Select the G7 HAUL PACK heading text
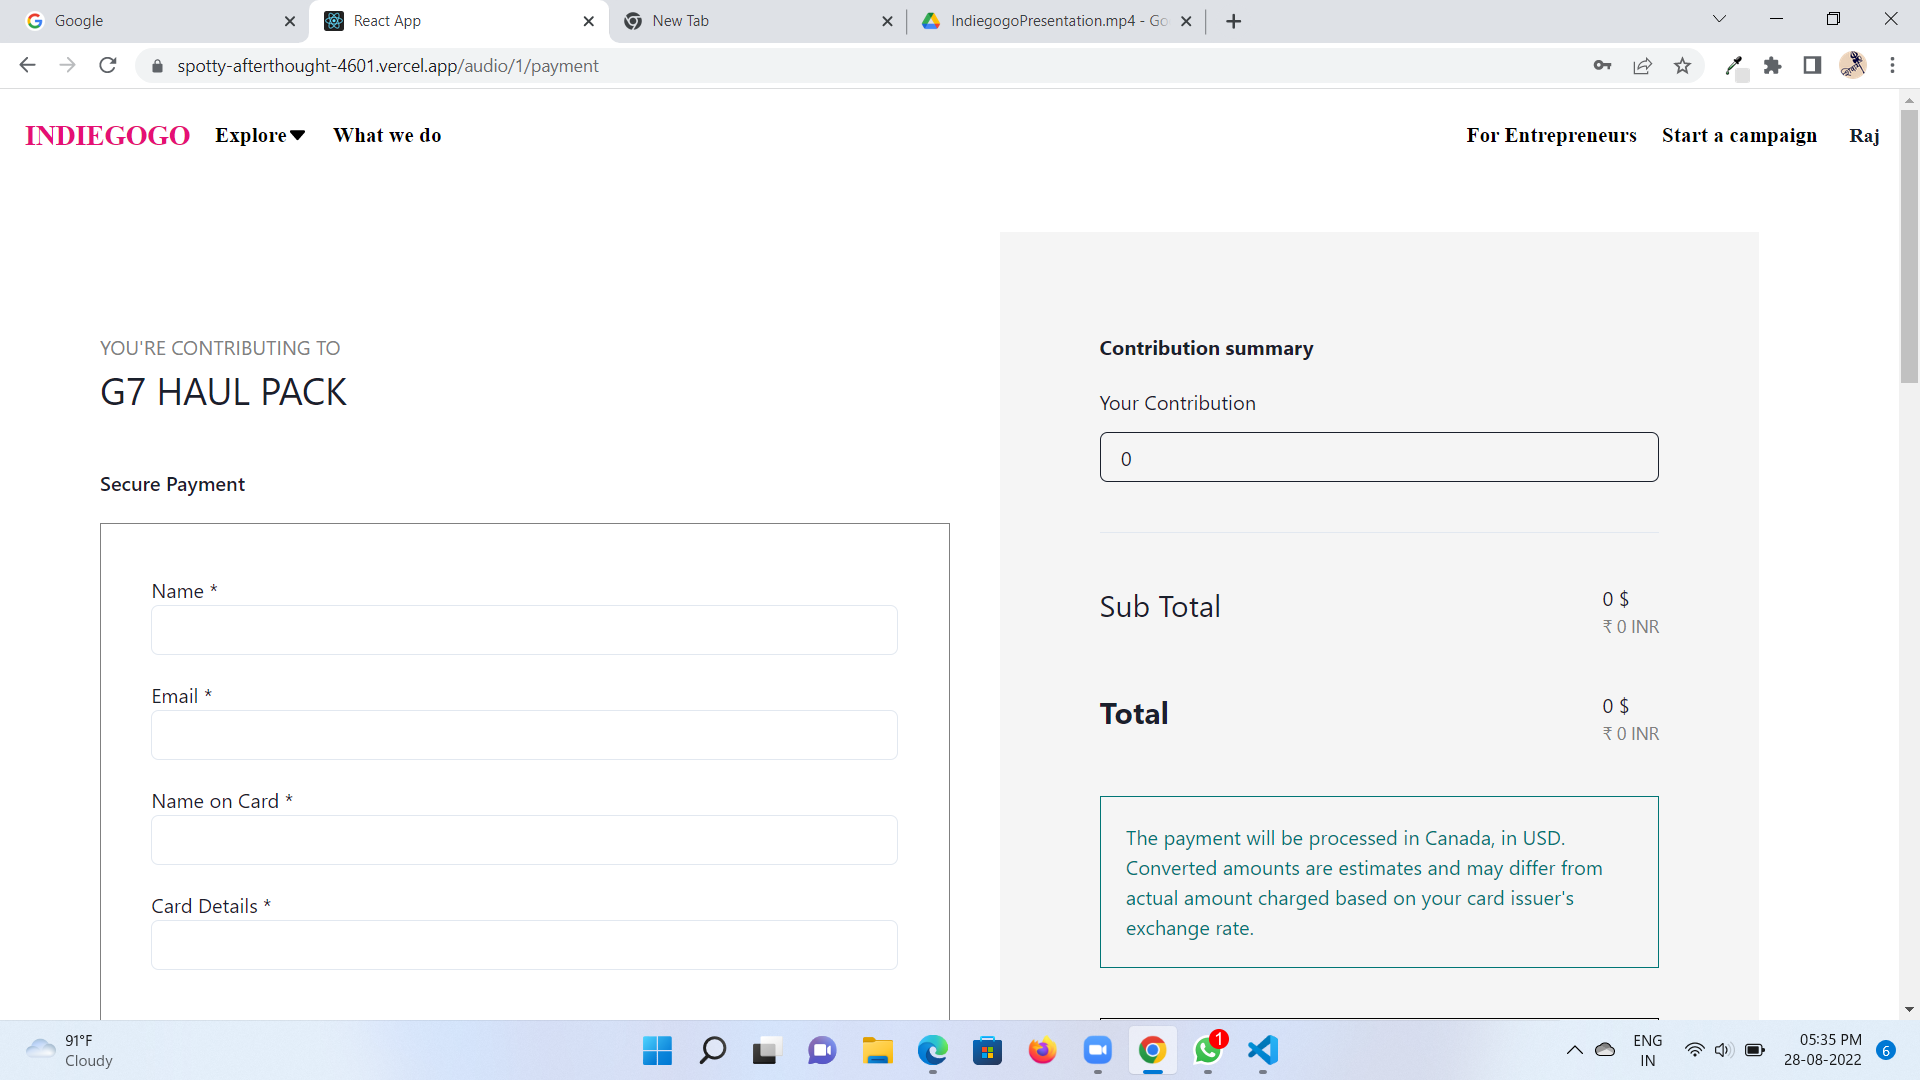The height and width of the screenshot is (1080, 1920). [223, 392]
